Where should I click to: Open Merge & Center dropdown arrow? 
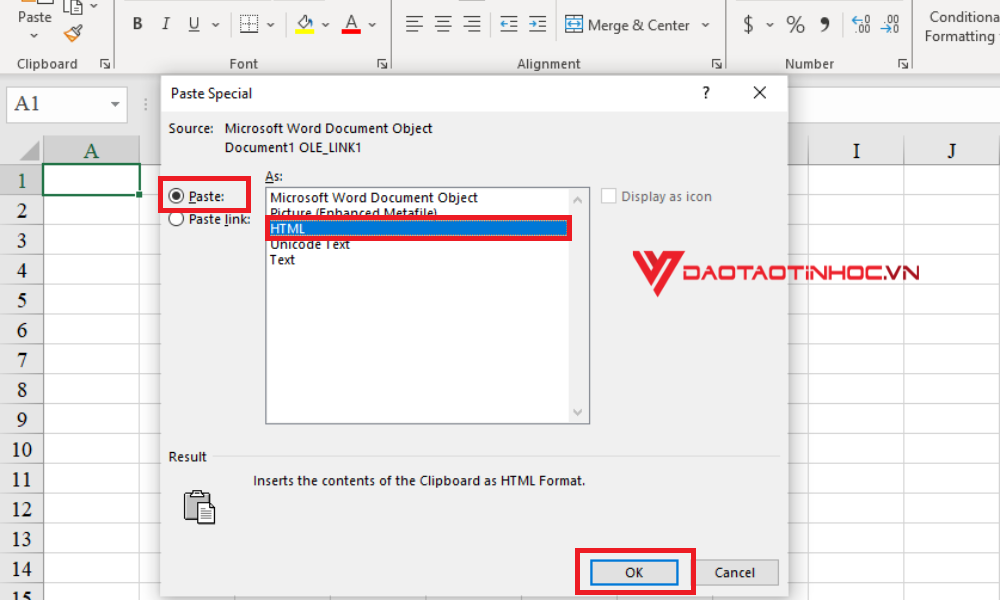(705, 25)
